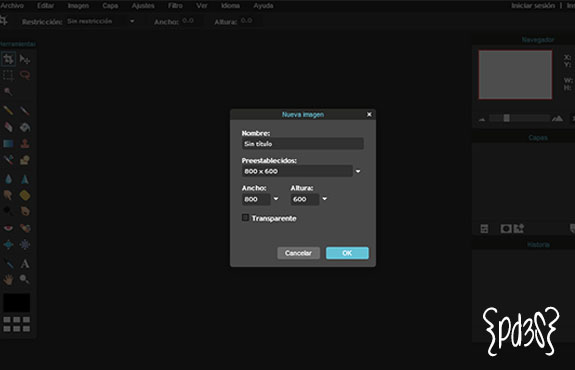Select the Sponge tool

click(25, 195)
